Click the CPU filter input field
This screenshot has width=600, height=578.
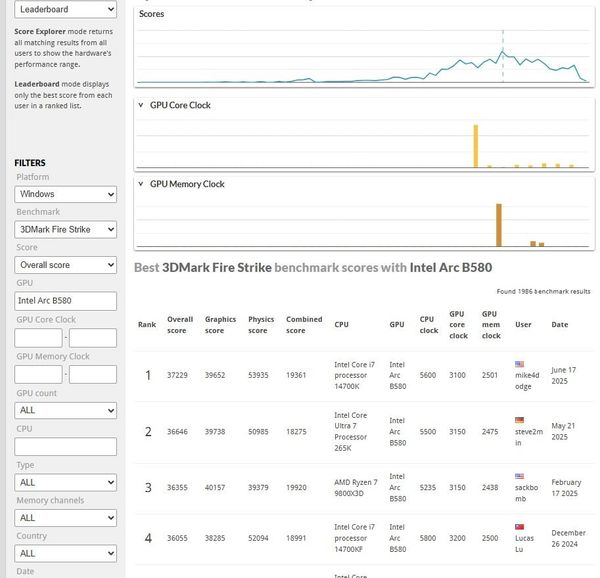click(x=65, y=446)
